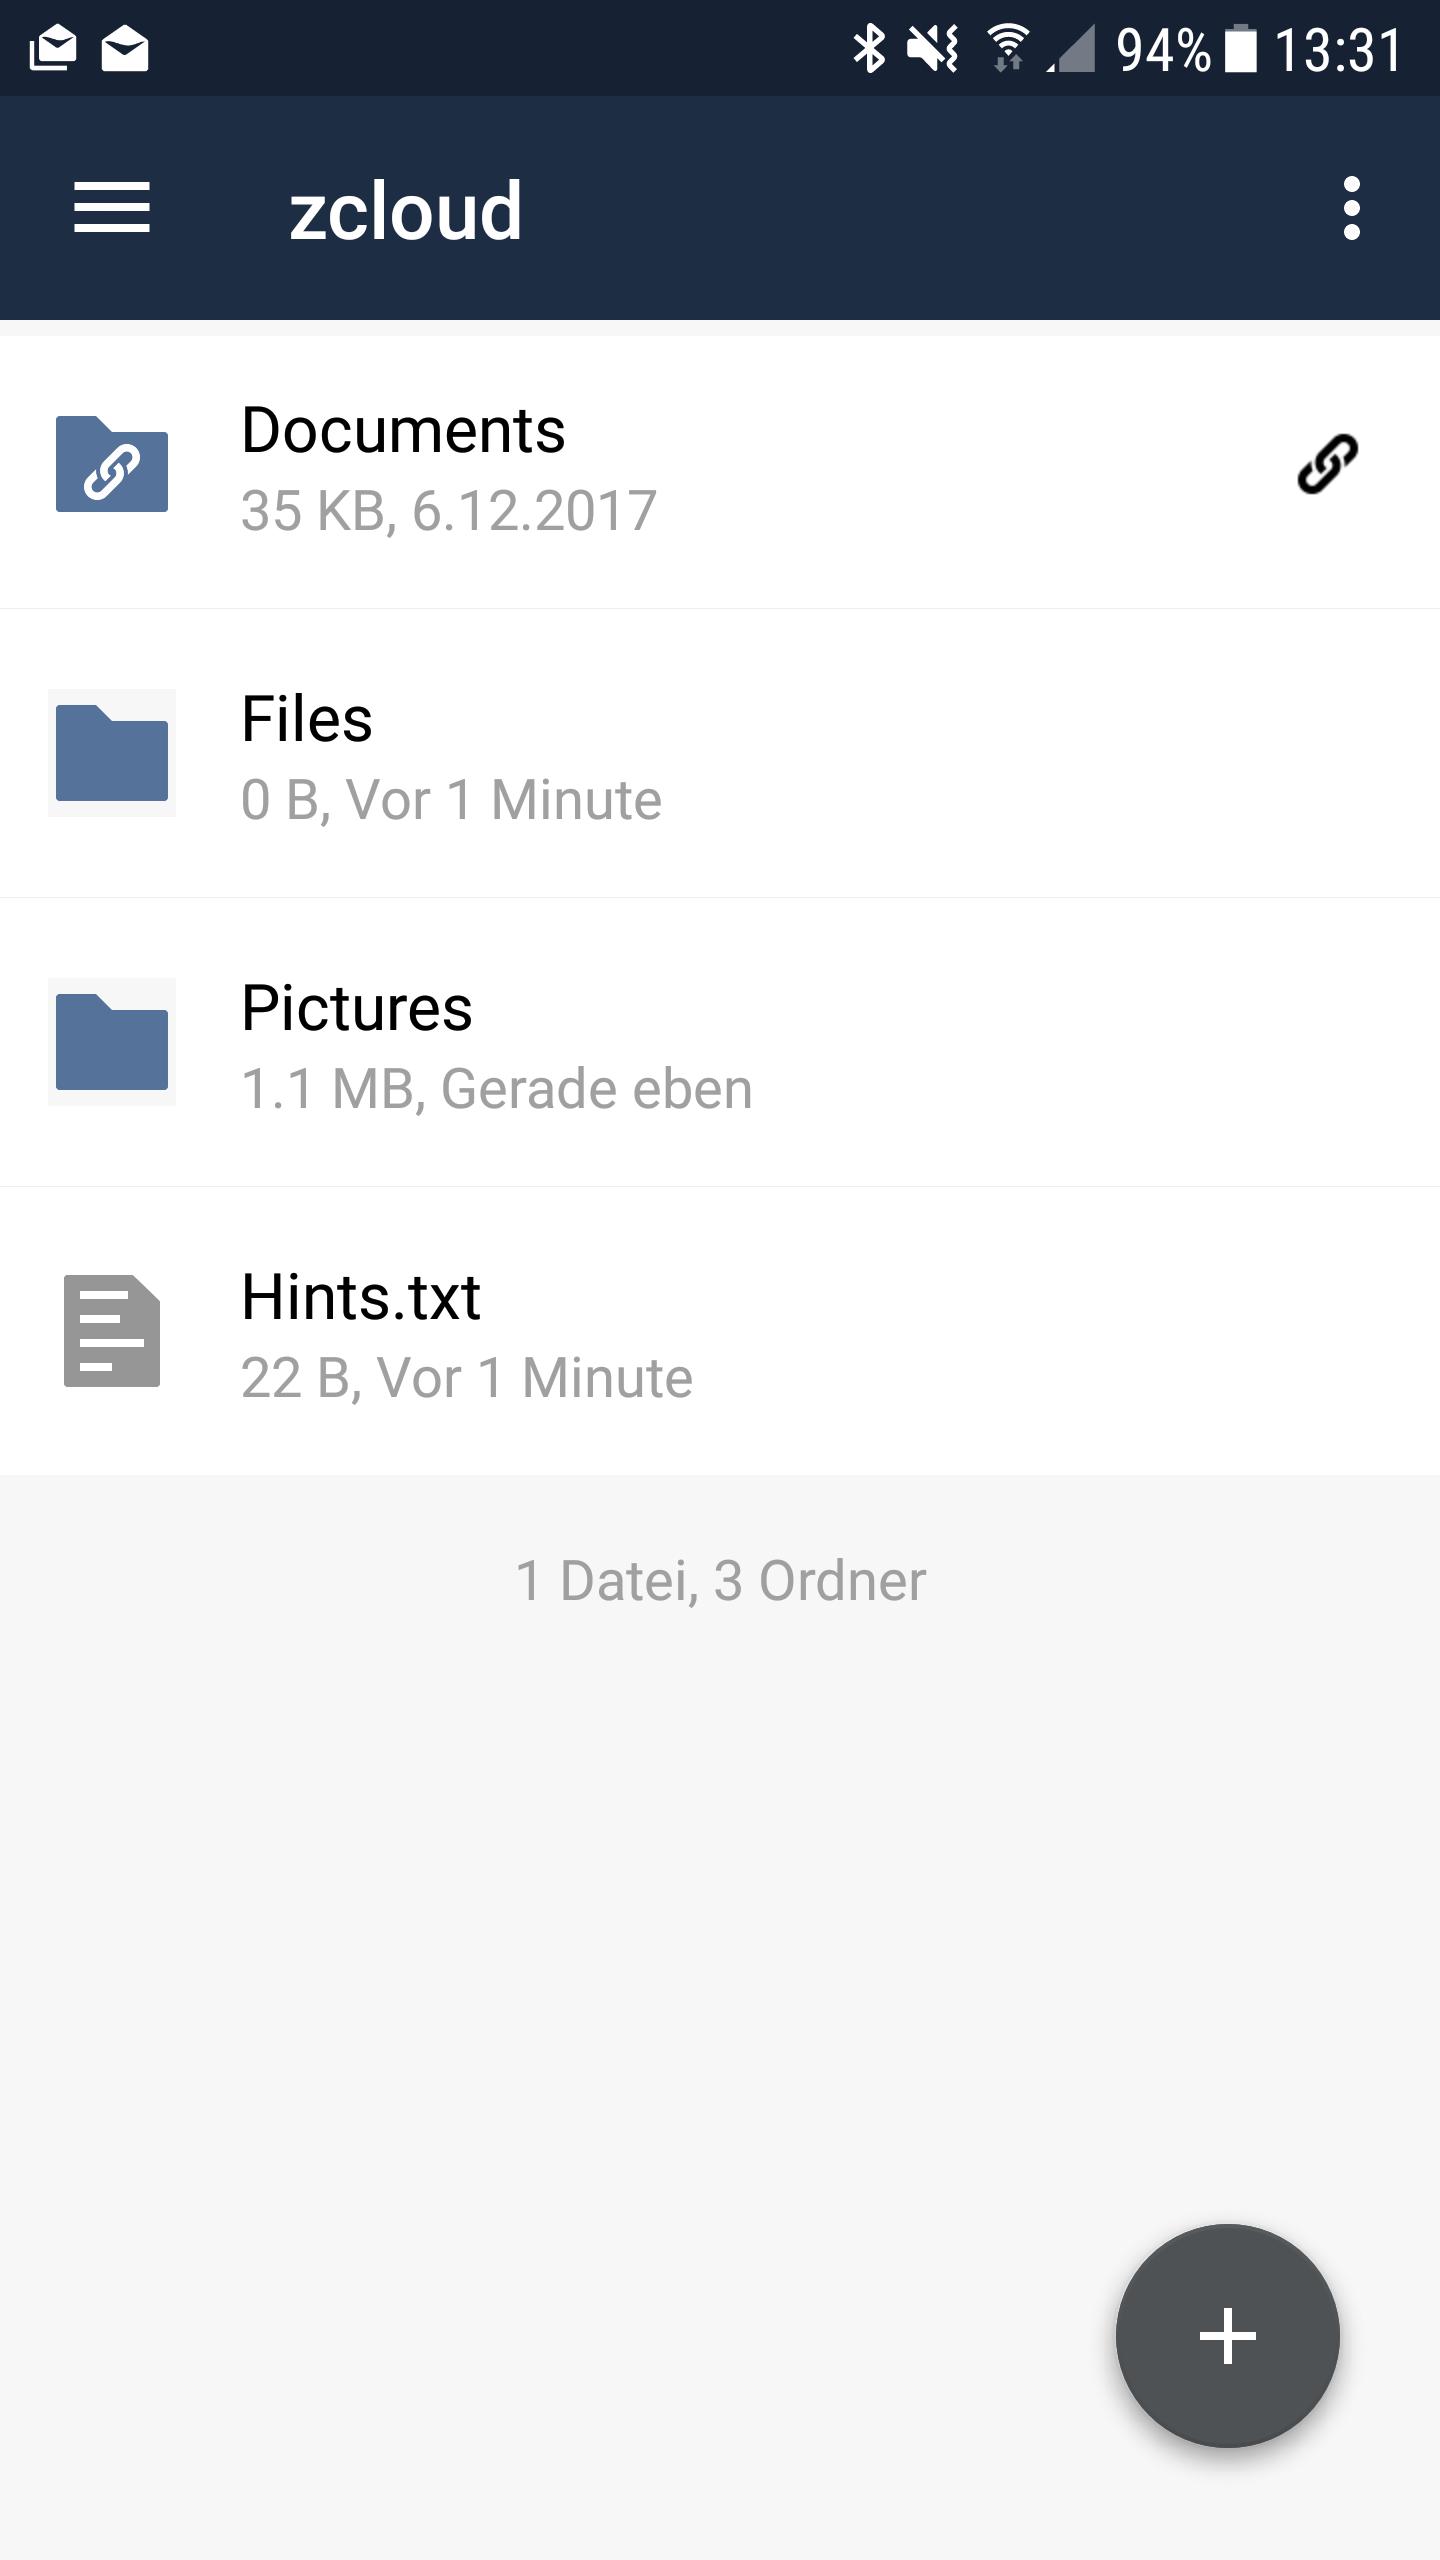Viewport: 1440px width, 2560px height.
Task: Open the Files folder
Action: [720, 753]
